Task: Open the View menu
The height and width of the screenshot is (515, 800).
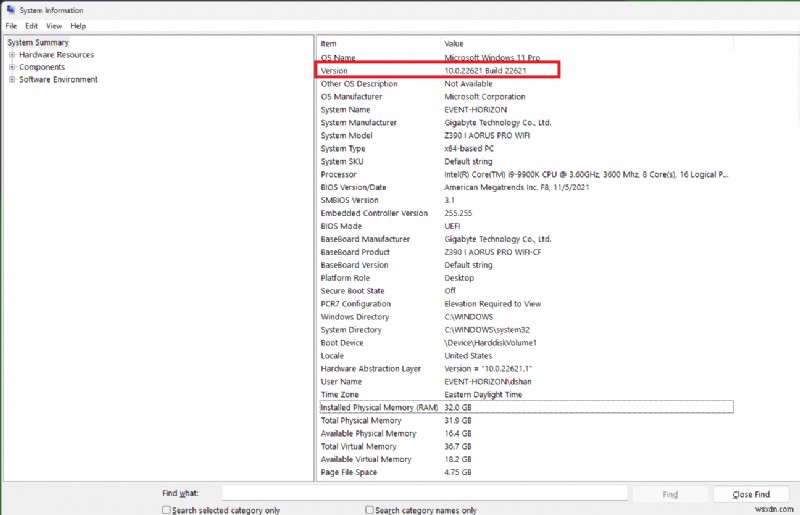Action: pos(54,26)
